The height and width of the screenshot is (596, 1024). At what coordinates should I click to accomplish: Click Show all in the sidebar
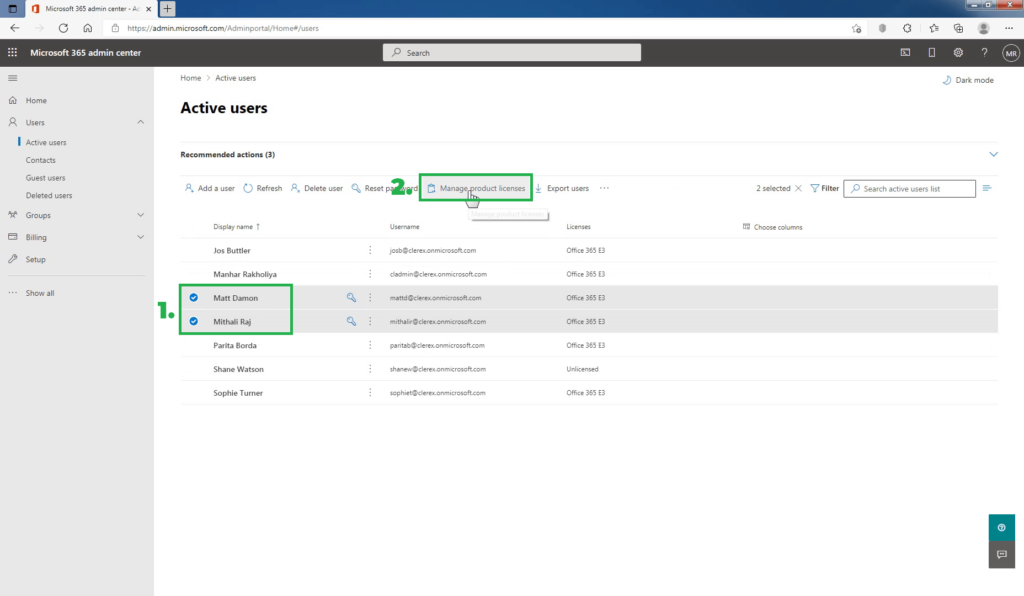coord(40,293)
